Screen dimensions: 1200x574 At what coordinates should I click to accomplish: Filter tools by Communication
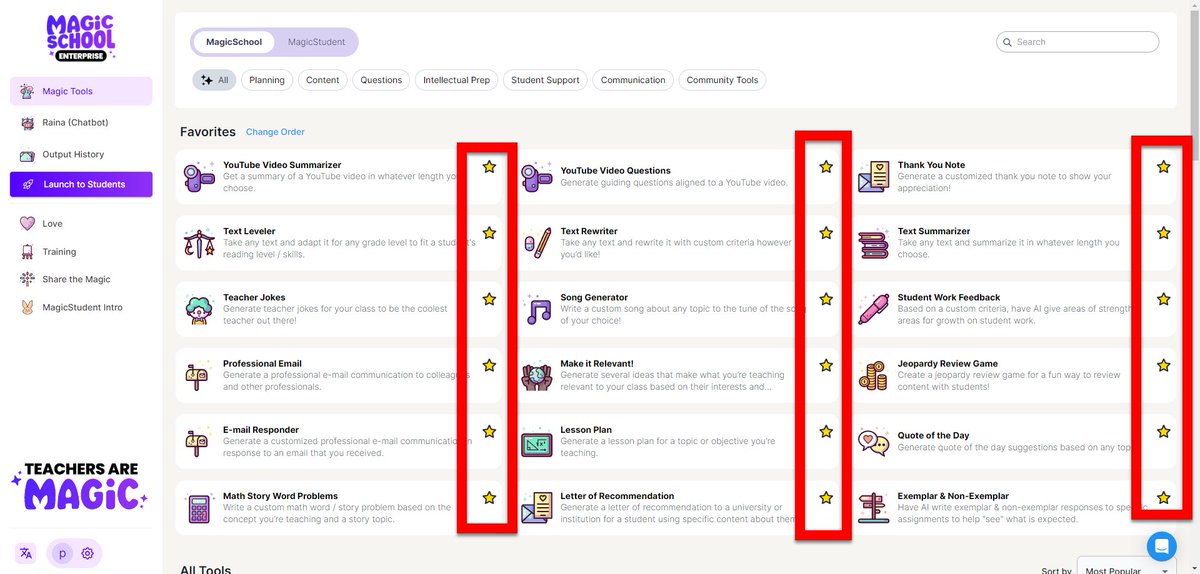tap(633, 80)
